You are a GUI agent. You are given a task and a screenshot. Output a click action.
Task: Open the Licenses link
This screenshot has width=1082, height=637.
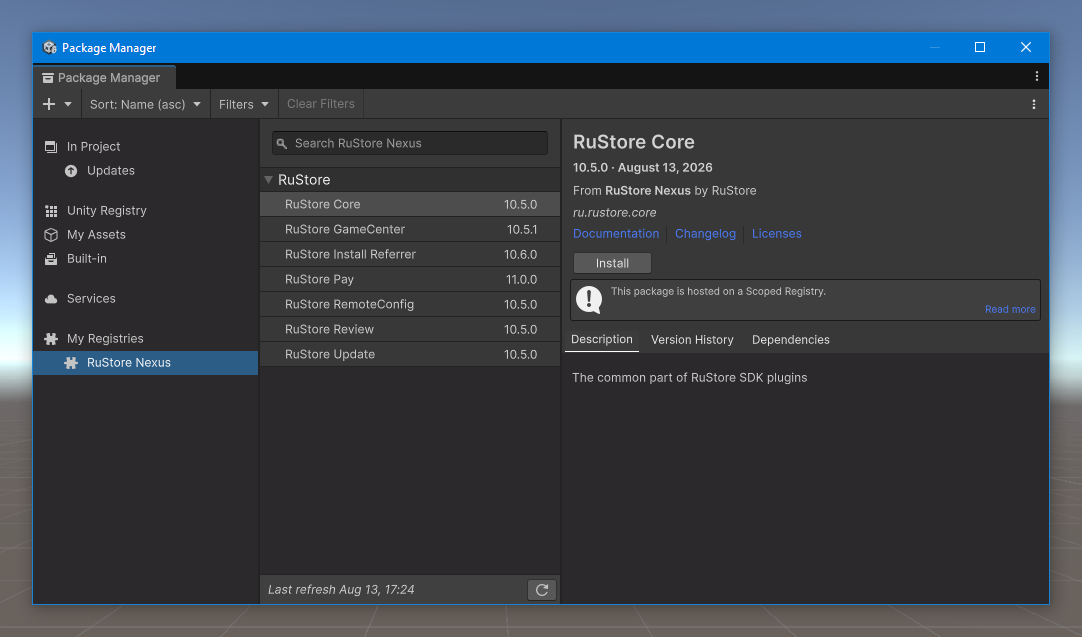[776, 233]
